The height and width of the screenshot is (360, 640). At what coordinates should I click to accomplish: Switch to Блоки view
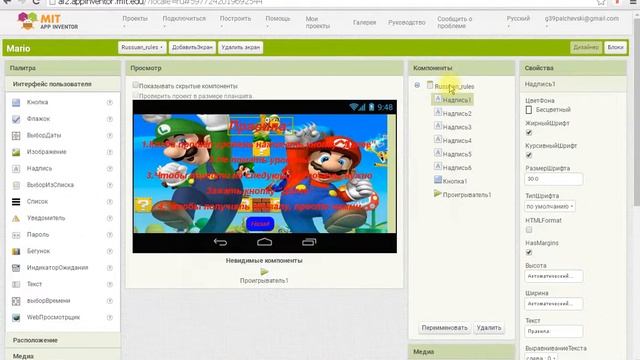click(615, 48)
